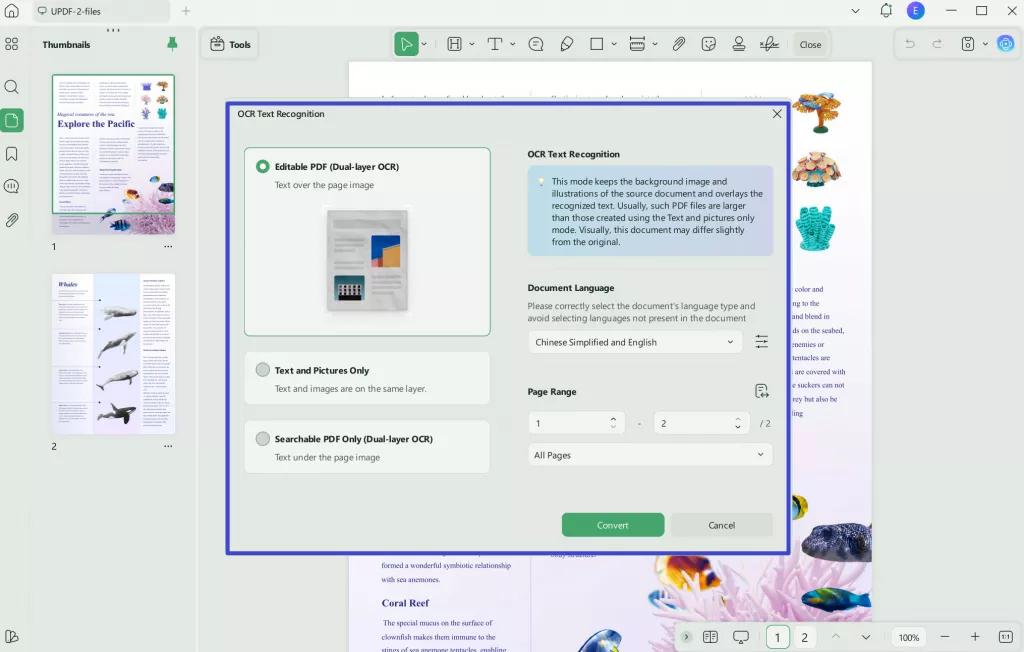Open the bookmarks panel icon
Image resolution: width=1024 pixels, height=652 pixels.
[12, 154]
